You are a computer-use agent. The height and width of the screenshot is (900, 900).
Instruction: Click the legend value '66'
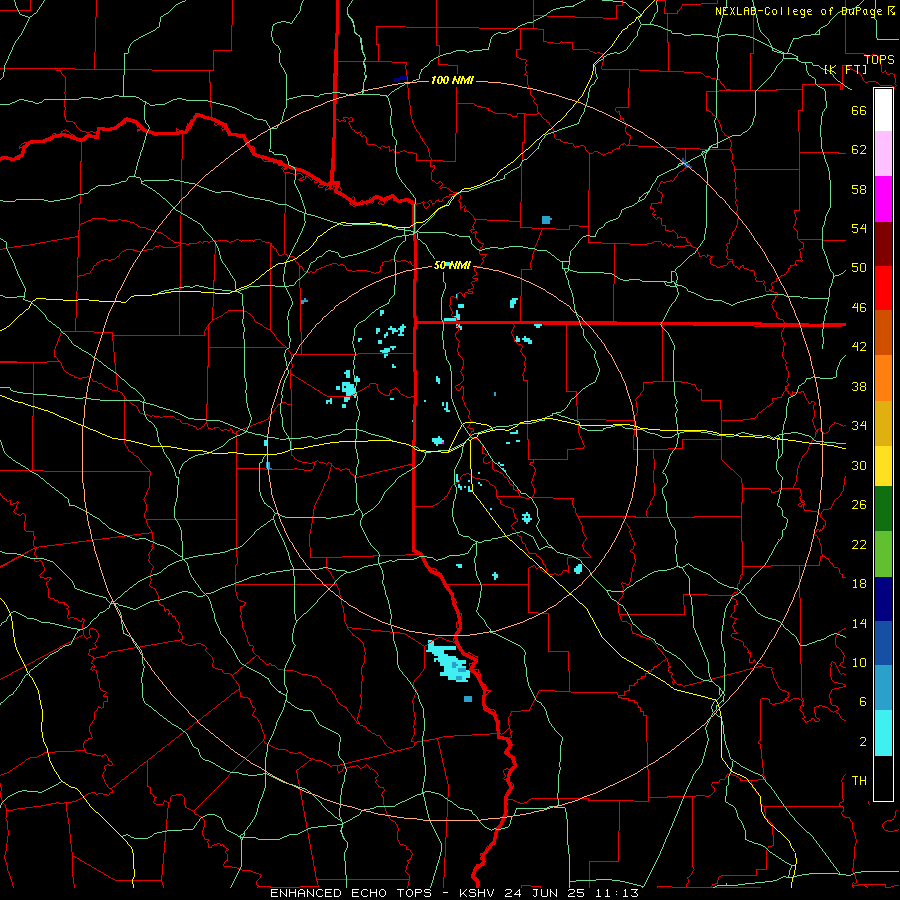click(859, 110)
